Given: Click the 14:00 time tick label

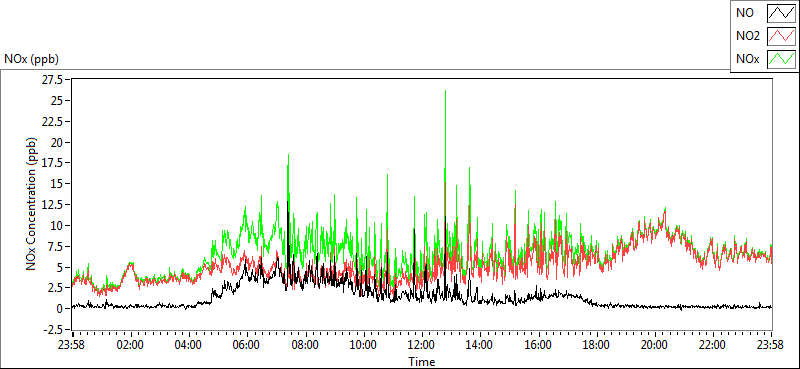Looking at the screenshot, I should pos(480,344).
